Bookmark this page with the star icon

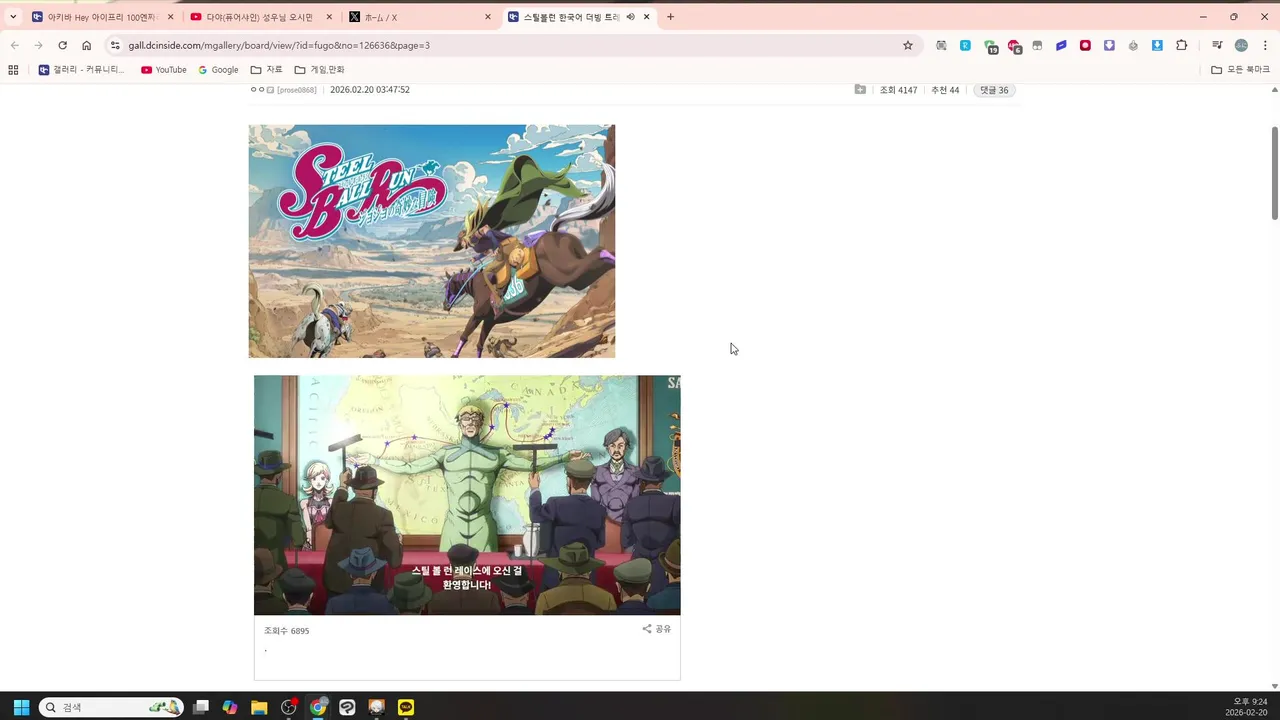point(908,45)
